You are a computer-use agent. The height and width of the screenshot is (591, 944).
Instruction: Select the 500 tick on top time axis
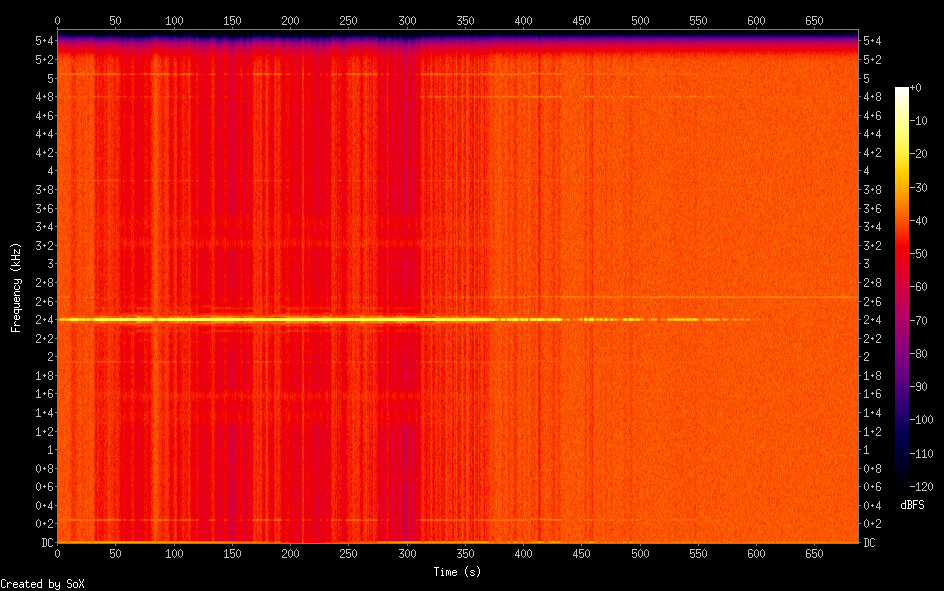tap(640, 20)
